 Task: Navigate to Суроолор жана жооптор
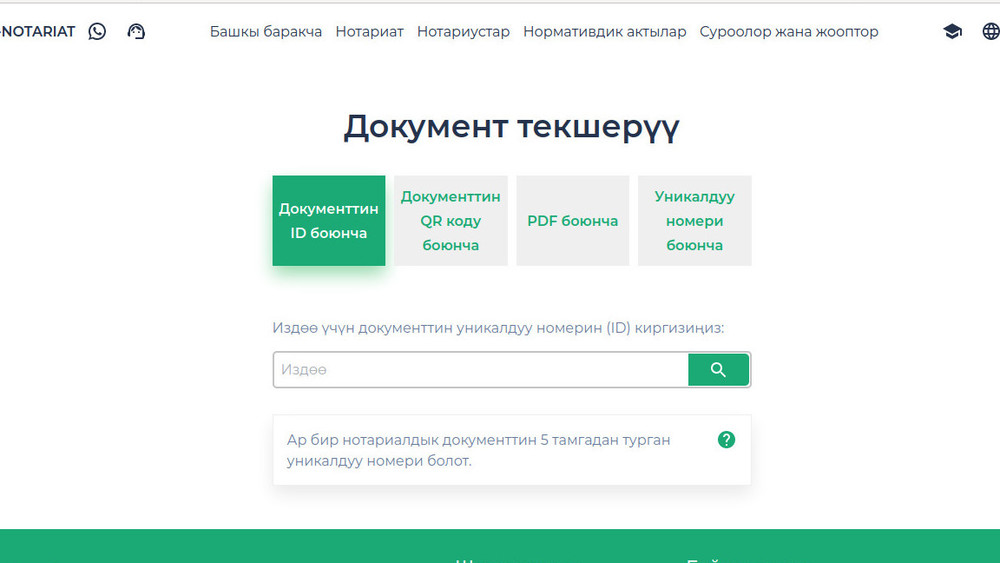pos(788,31)
